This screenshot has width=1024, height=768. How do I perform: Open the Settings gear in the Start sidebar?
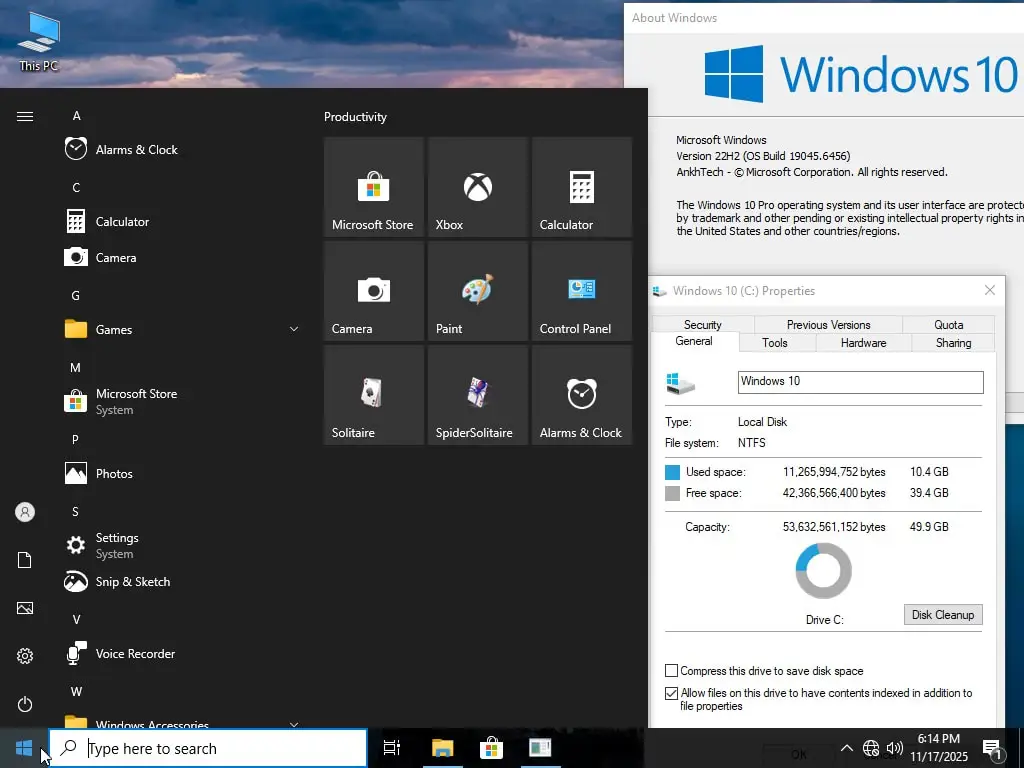point(24,656)
